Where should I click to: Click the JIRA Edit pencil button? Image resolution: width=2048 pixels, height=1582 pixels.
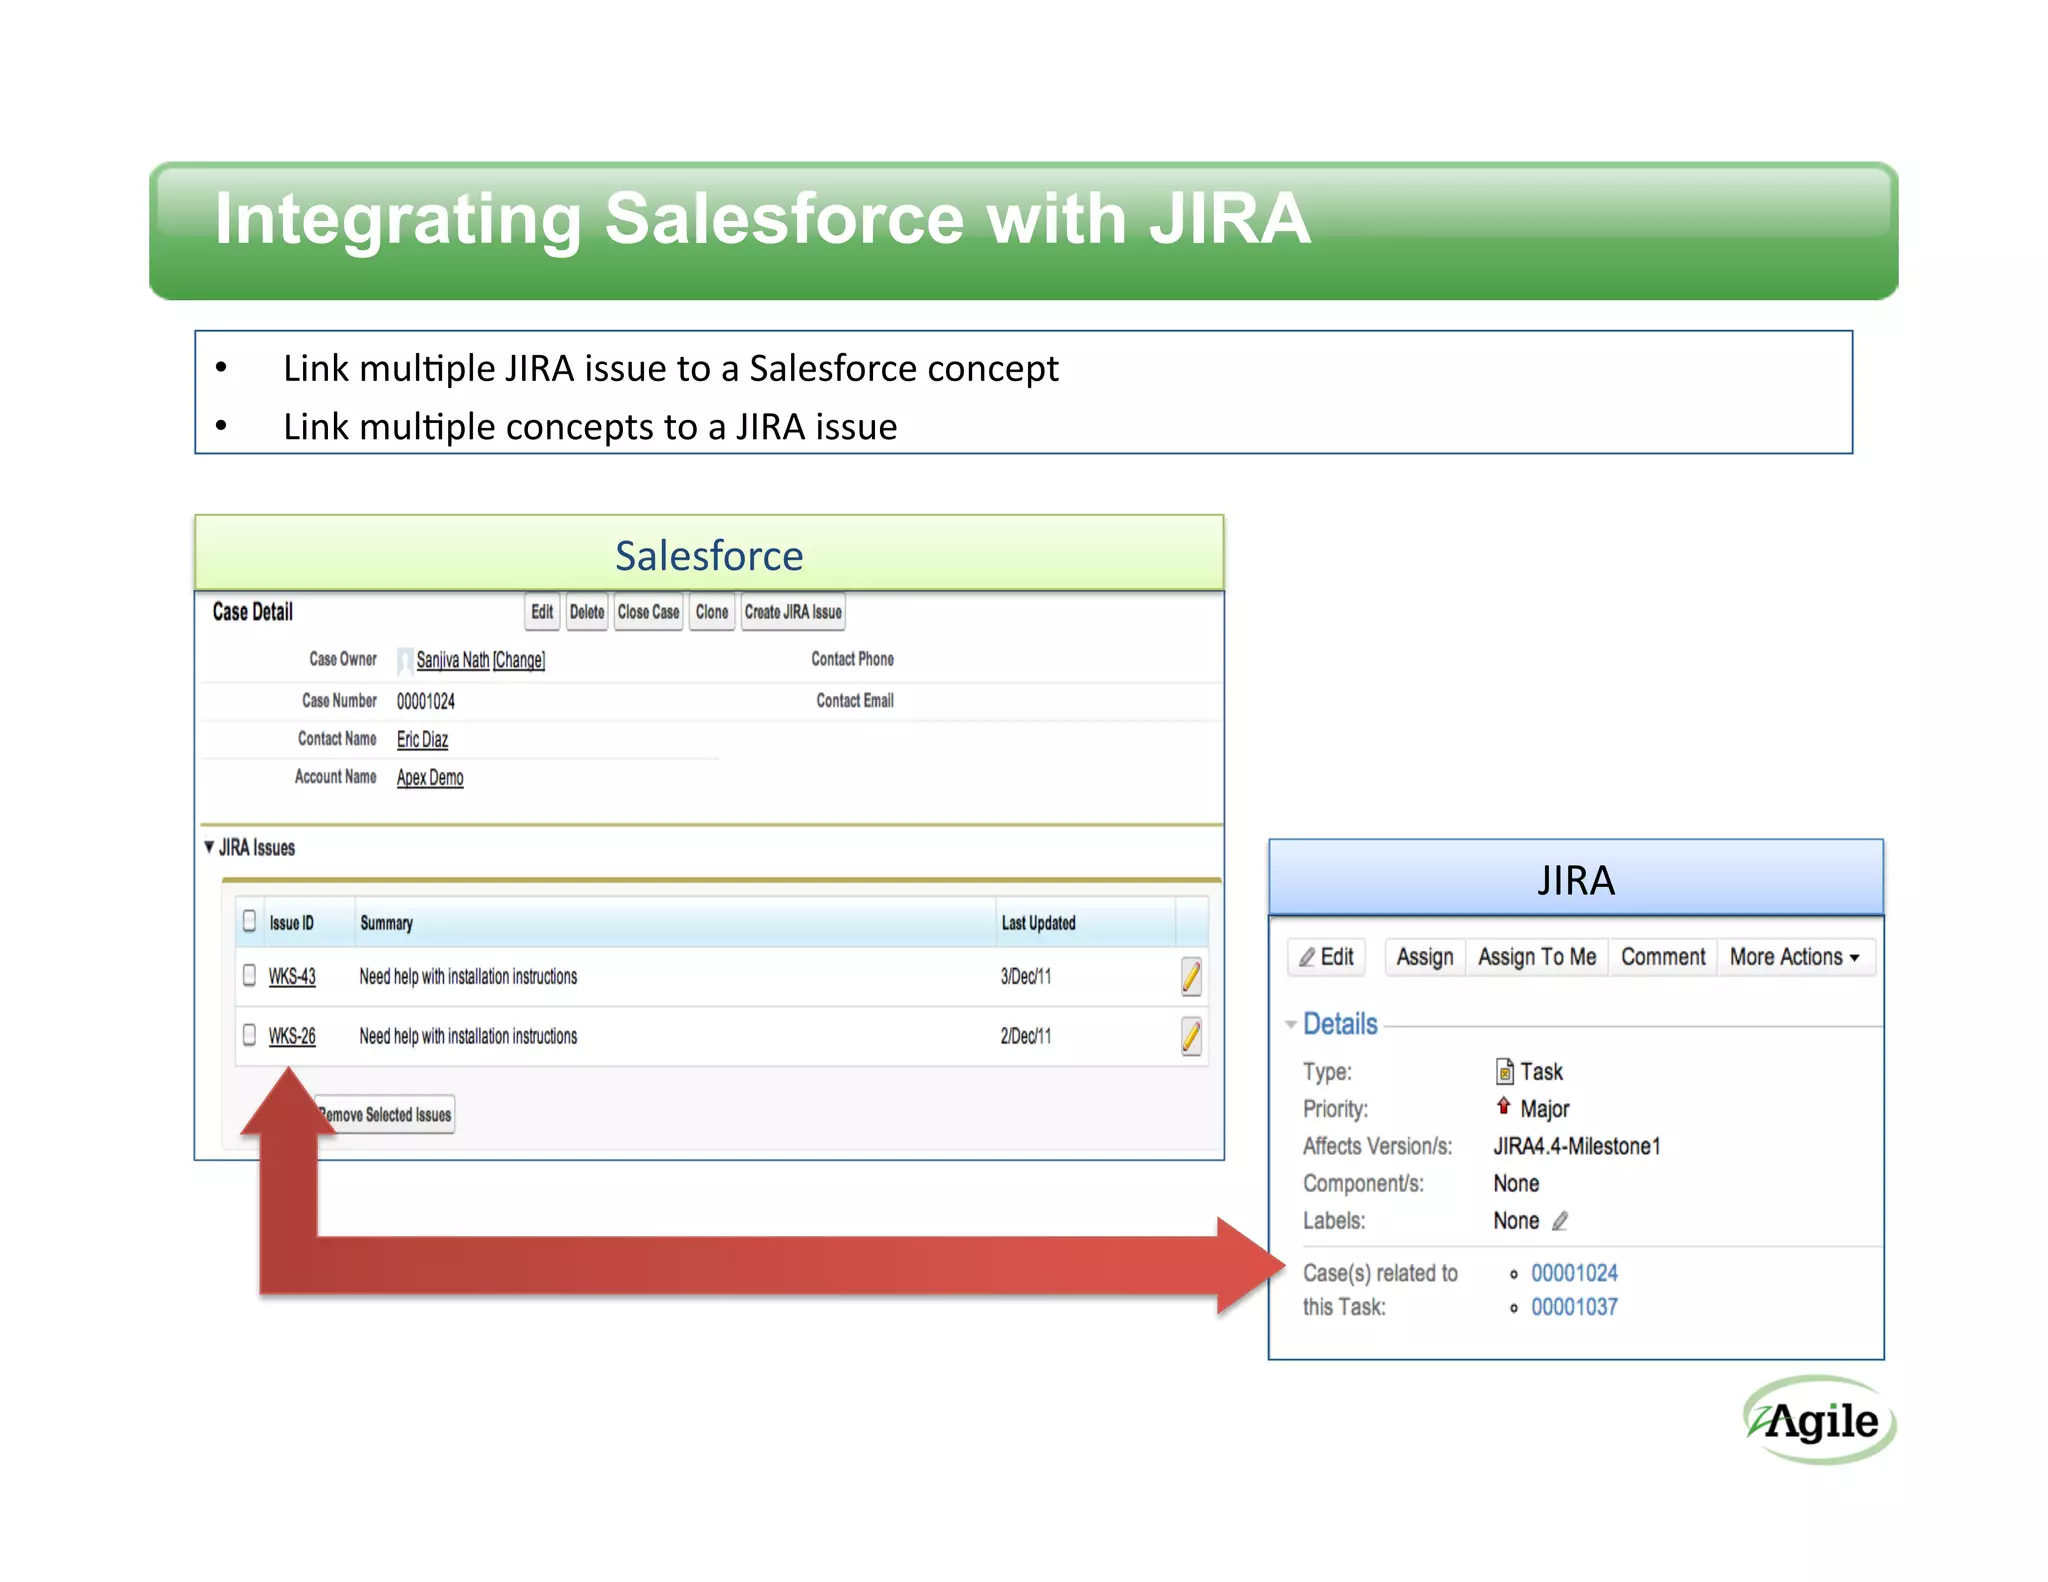click(x=1326, y=957)
